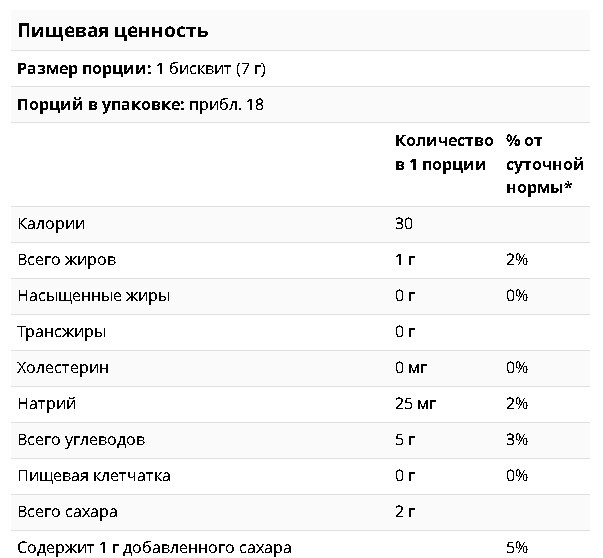Click the Содержит 1 г добавленного сахара text
This screenshot has width=603, height=558.
pos(155,548)
